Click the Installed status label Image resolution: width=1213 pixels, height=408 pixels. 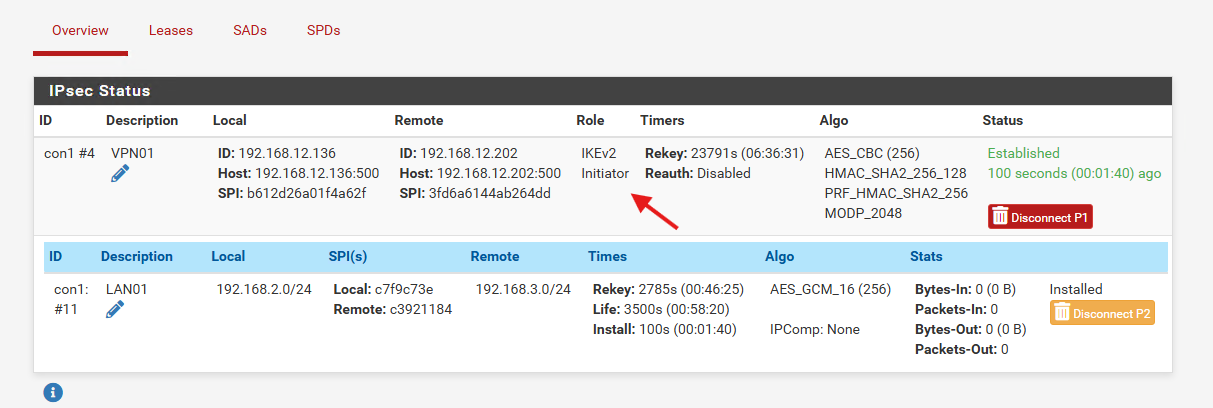(x=1076, y=289)
